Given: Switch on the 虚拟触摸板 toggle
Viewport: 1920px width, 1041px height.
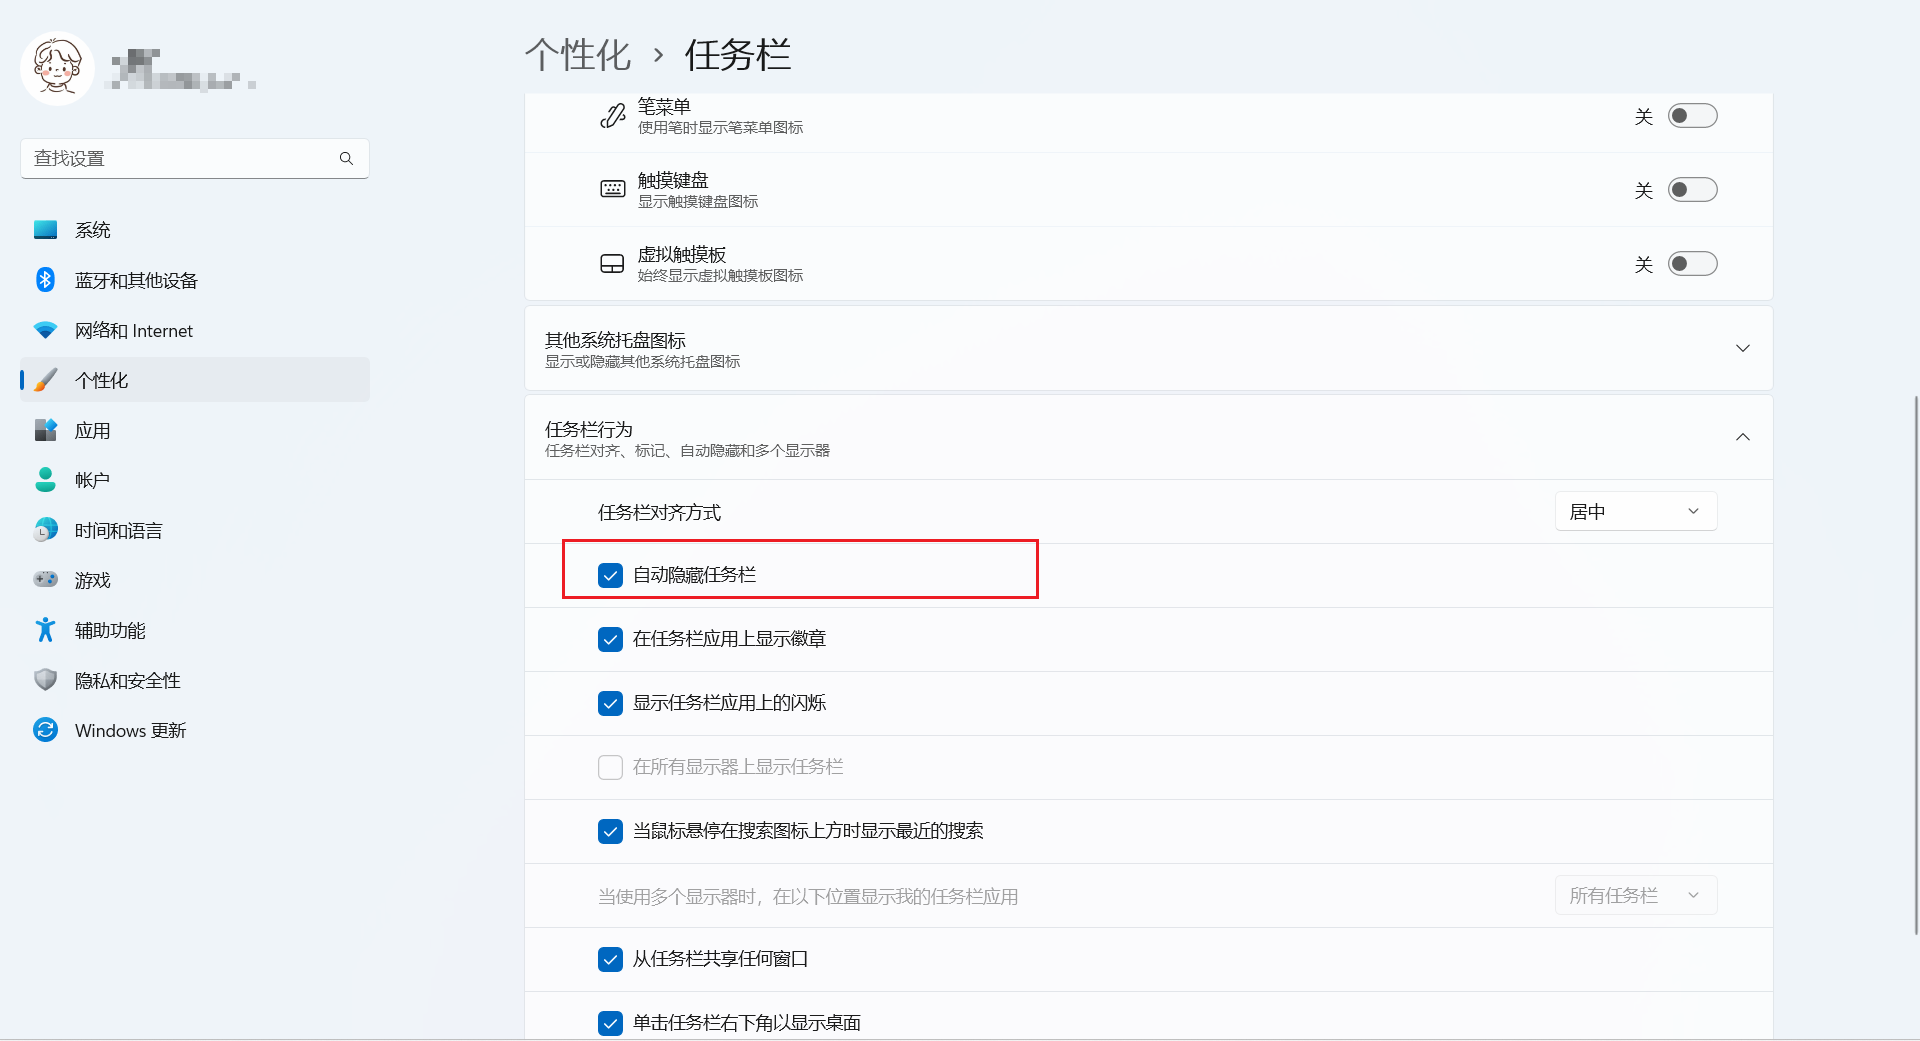Looking at the screenshot, I should tap(1692, 264).
